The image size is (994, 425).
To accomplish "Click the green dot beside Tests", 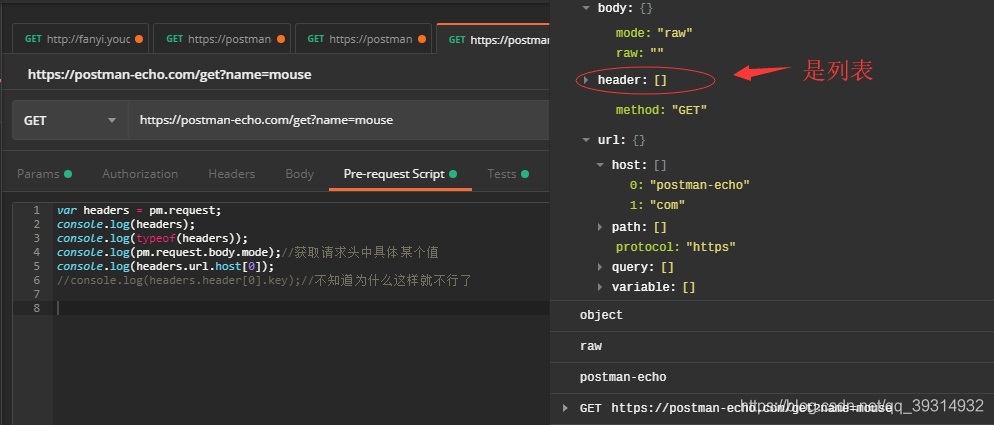I will click(525, 174).
